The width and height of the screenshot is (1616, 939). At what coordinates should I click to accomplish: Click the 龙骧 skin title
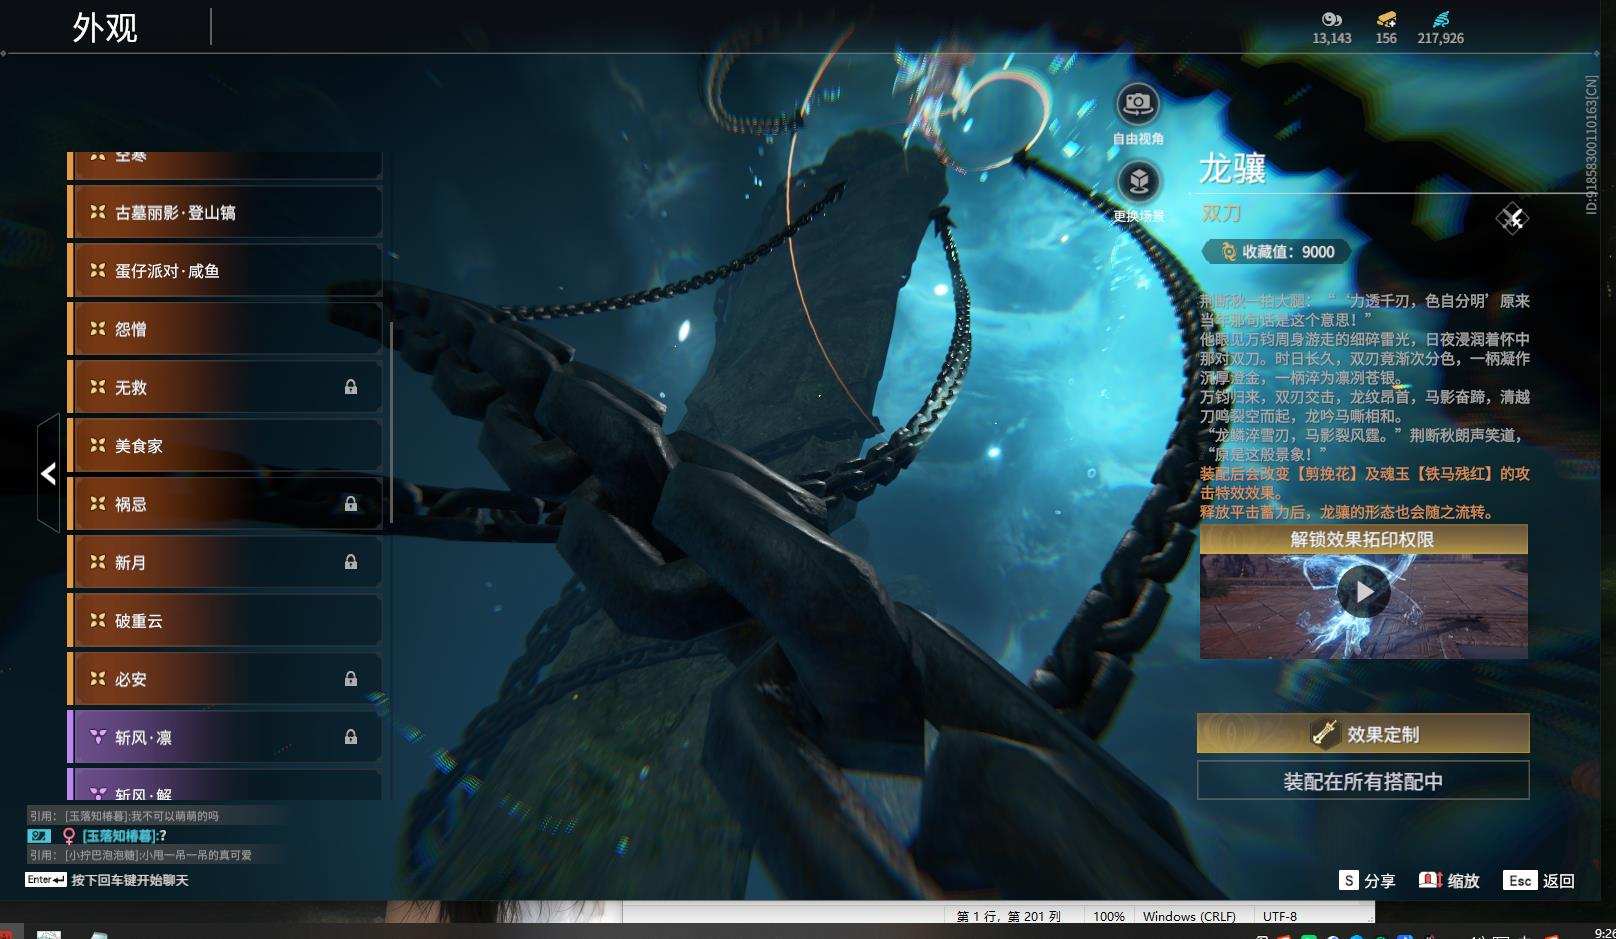click(1233, 169)
